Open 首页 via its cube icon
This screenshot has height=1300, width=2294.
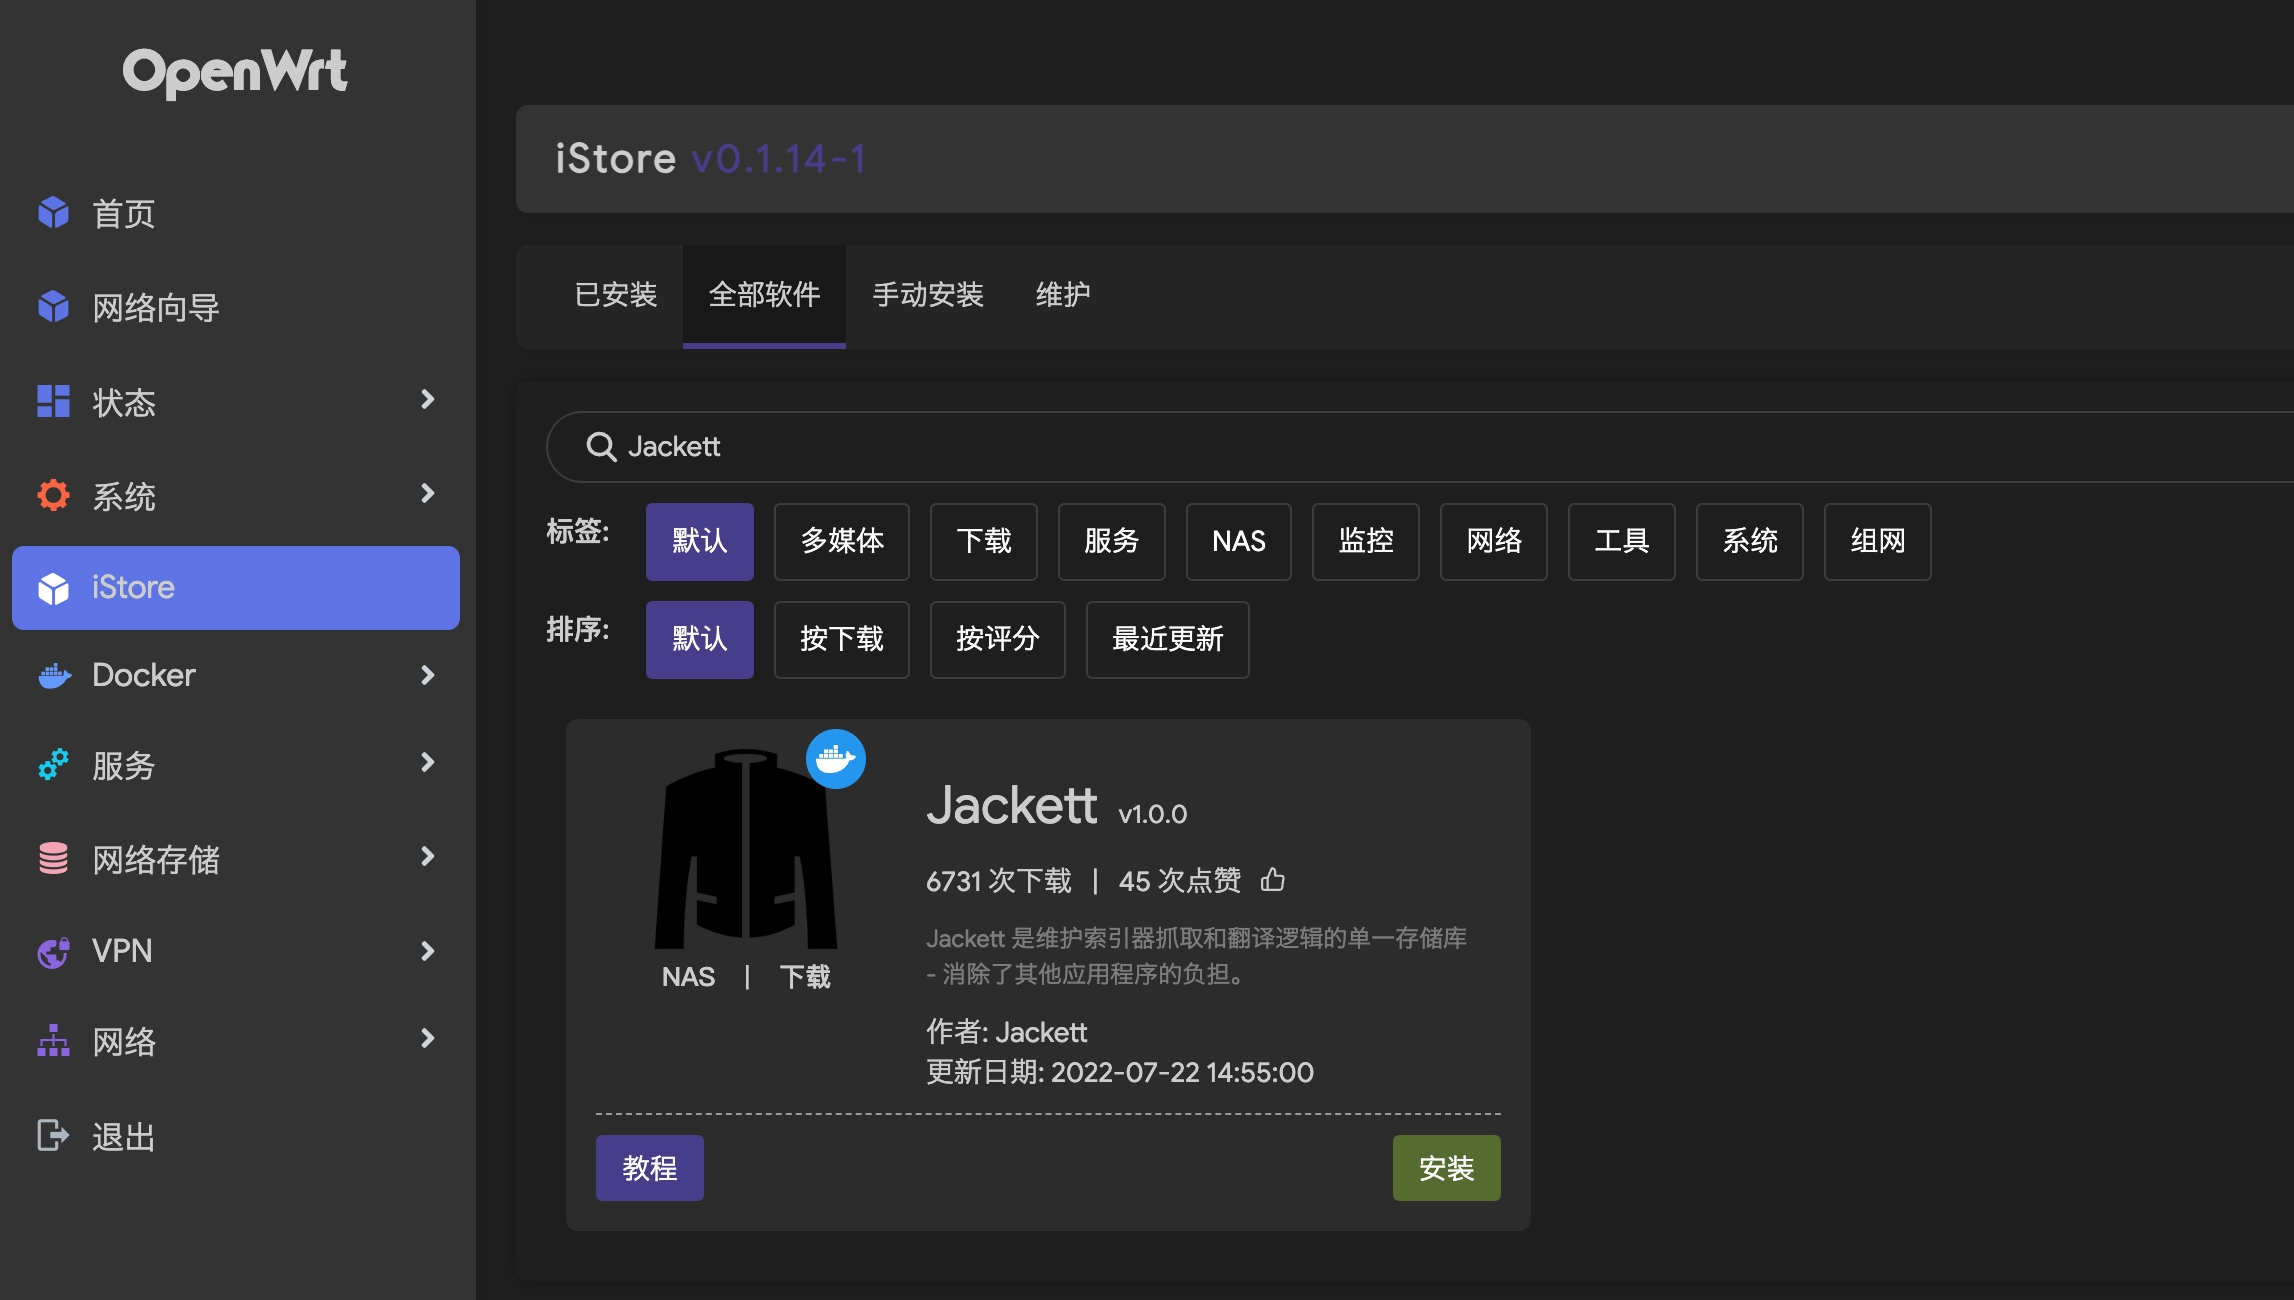[53, 213]
